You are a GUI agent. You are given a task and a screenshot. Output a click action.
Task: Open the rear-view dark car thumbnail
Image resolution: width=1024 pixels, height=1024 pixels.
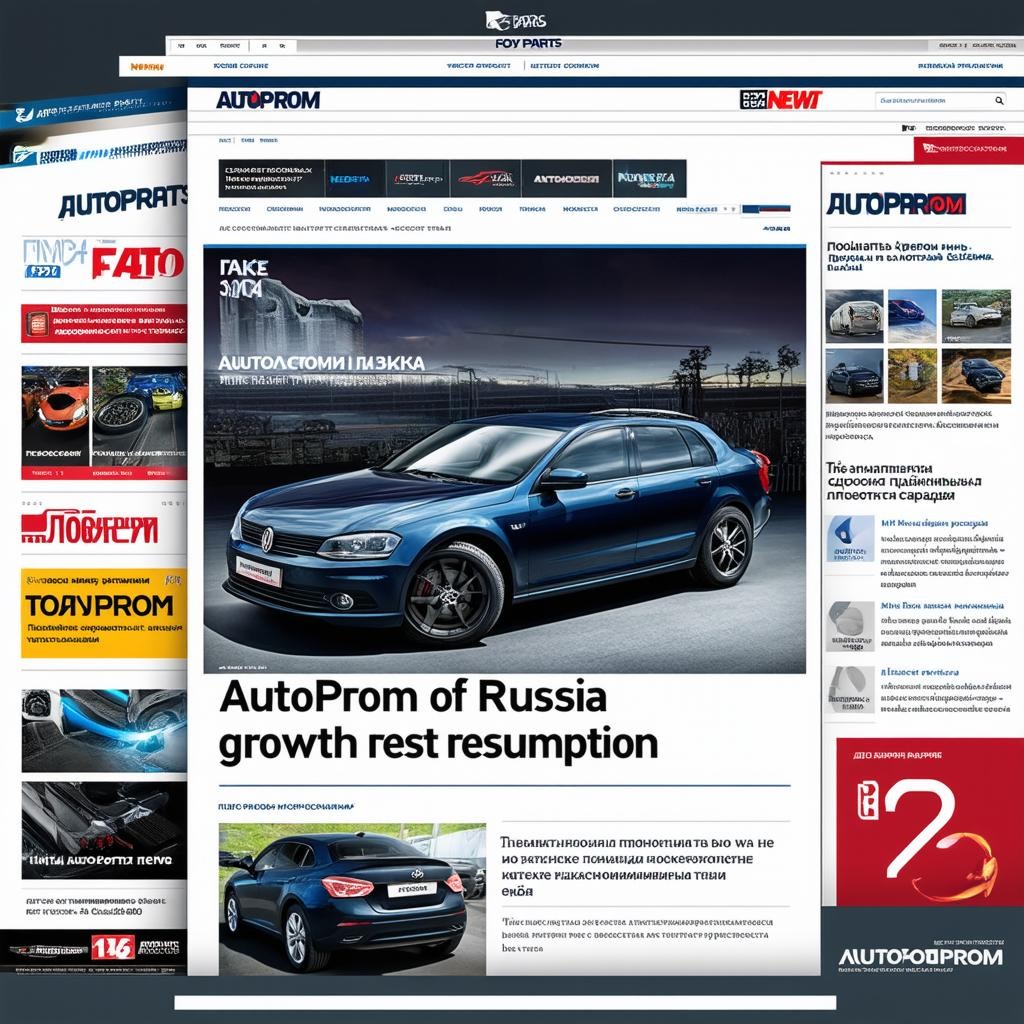point(352,898)
